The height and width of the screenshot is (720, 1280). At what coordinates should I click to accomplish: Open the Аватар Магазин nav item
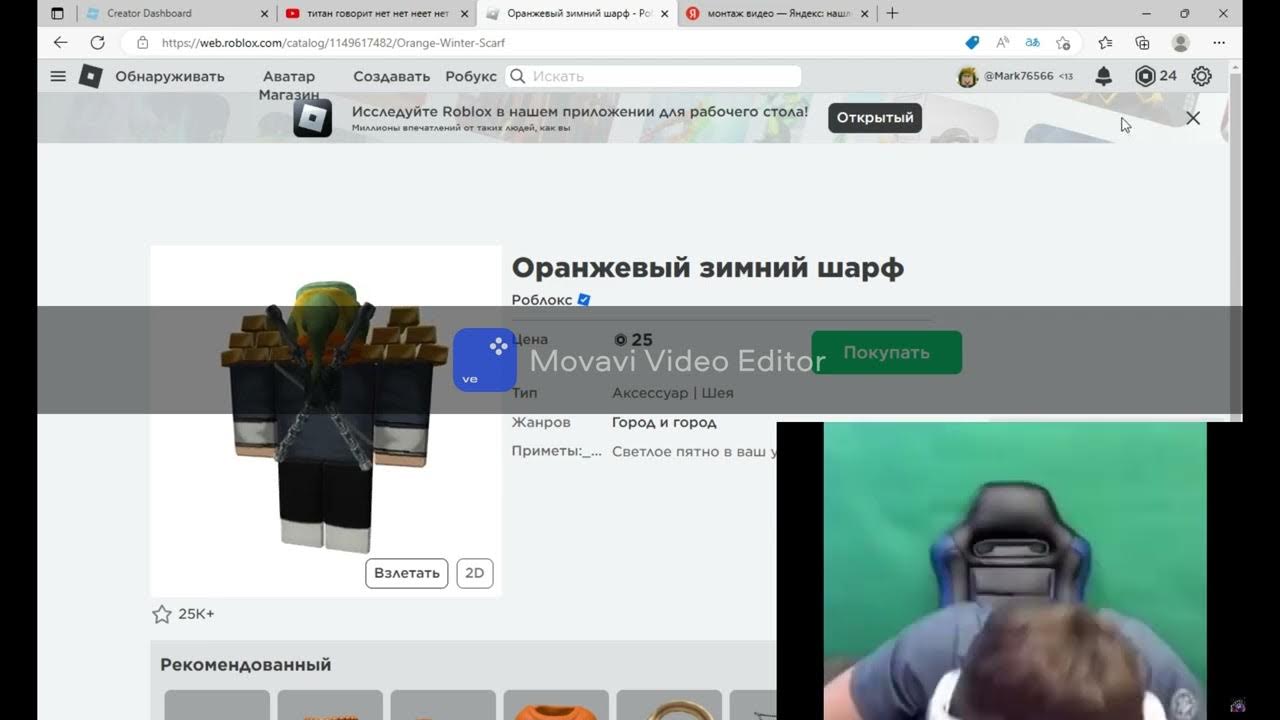pos(289,85)
